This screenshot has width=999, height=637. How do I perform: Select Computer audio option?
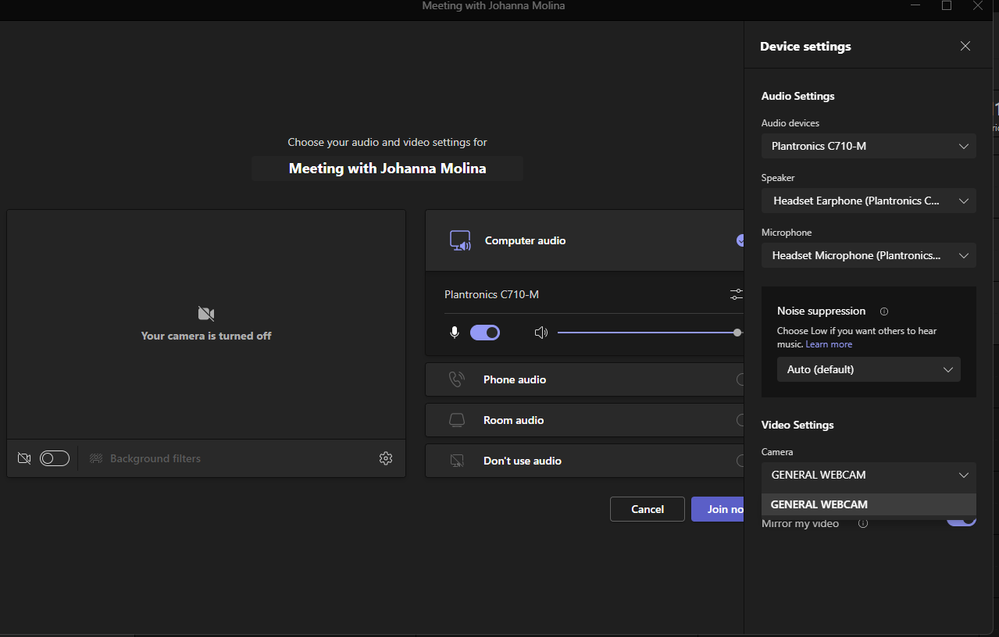pyautogui.click(x=585, y=241)
